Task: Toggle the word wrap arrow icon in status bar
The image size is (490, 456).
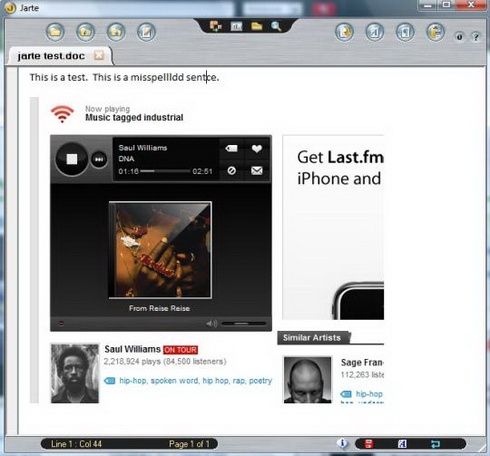Action: [435, 444]
